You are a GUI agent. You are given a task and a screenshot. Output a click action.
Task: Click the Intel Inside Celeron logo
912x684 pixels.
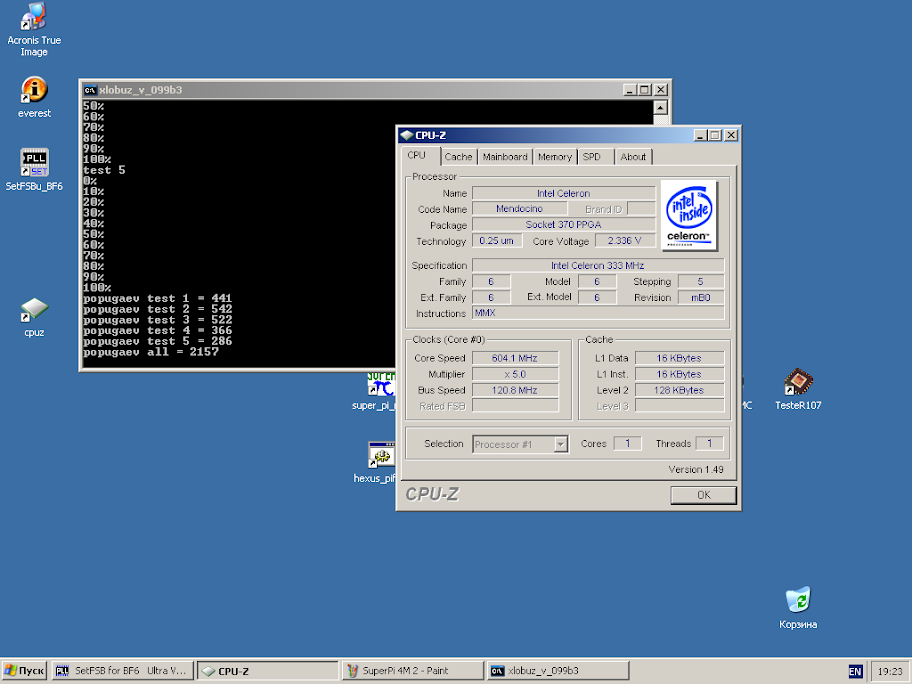click(690, 215)
